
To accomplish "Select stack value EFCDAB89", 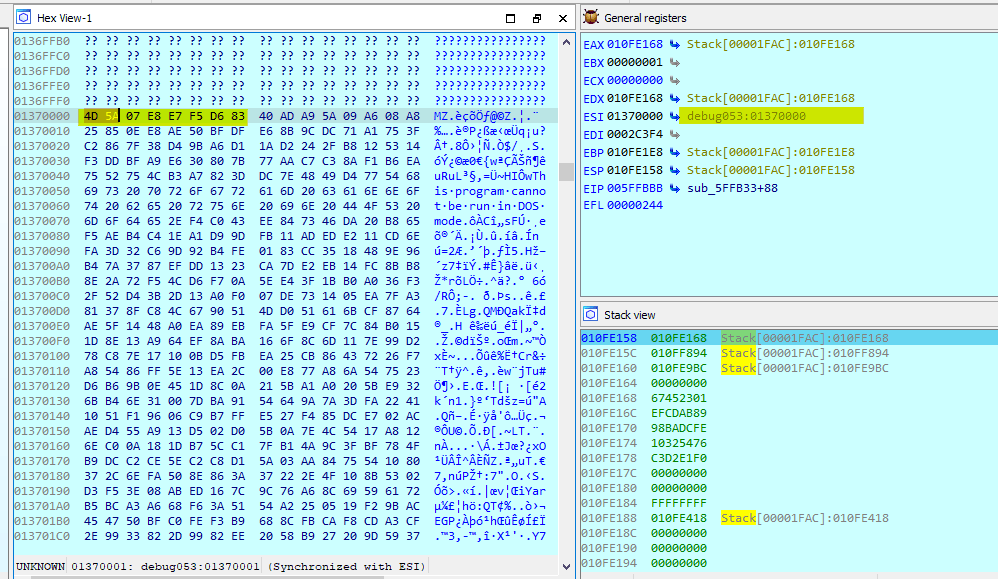I will click(x=678, y=413).
